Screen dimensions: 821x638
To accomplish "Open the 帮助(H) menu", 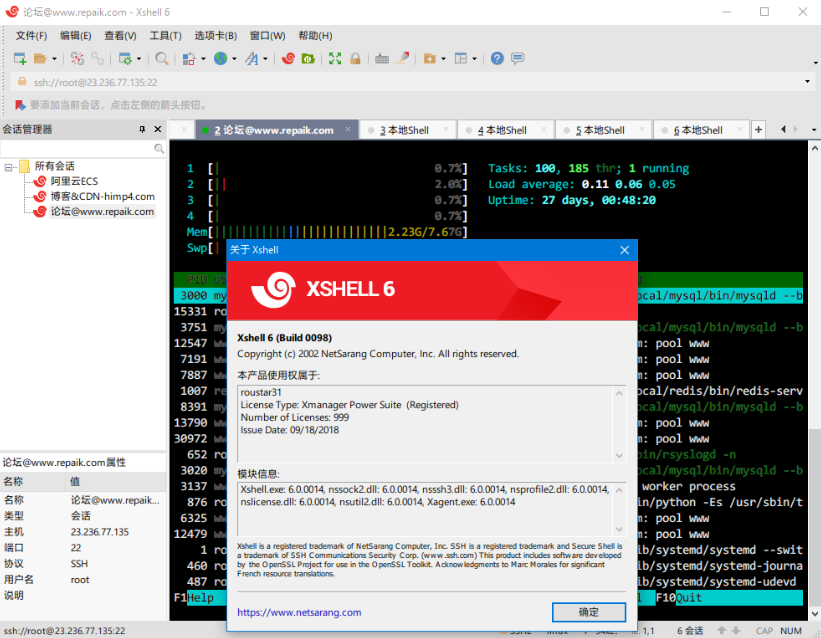I will tap(315, 36).
